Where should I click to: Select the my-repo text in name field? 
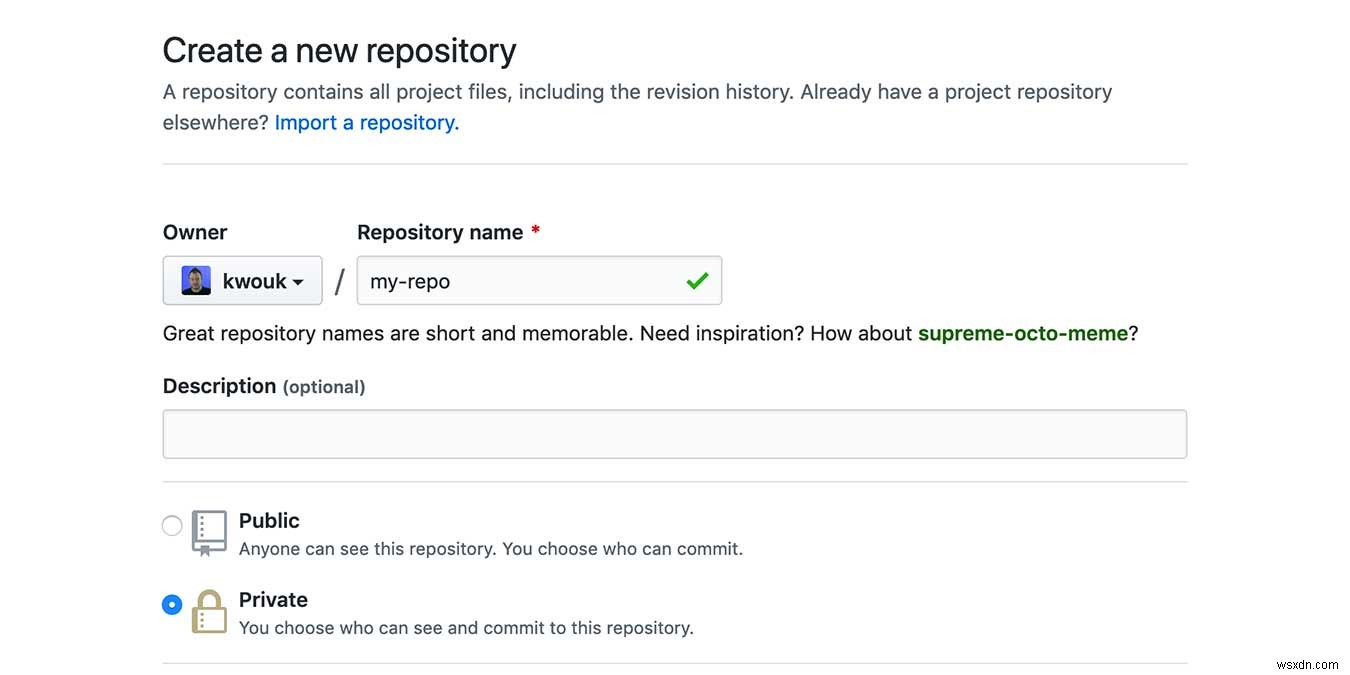point(409,281)
